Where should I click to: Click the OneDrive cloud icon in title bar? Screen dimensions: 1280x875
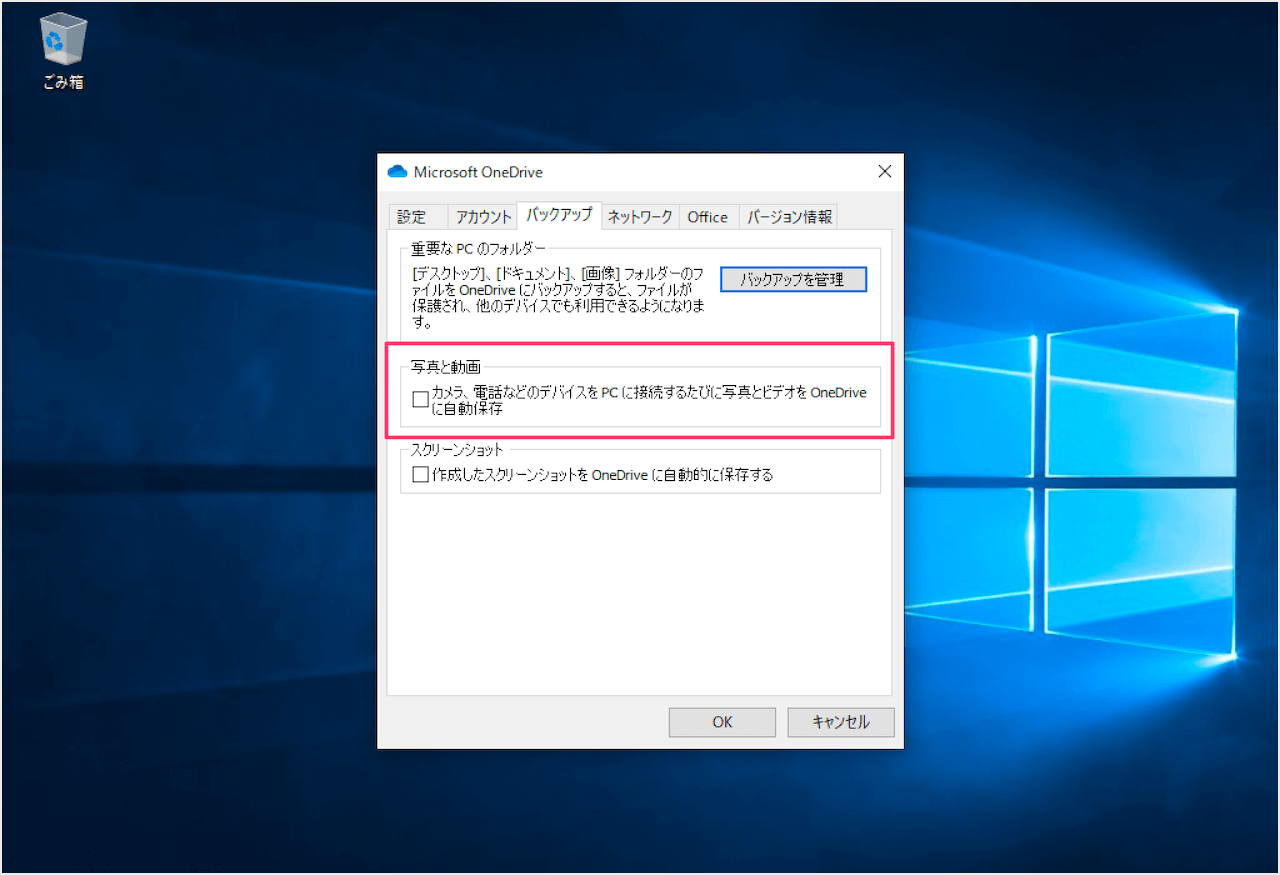click(x=397, y=172)
